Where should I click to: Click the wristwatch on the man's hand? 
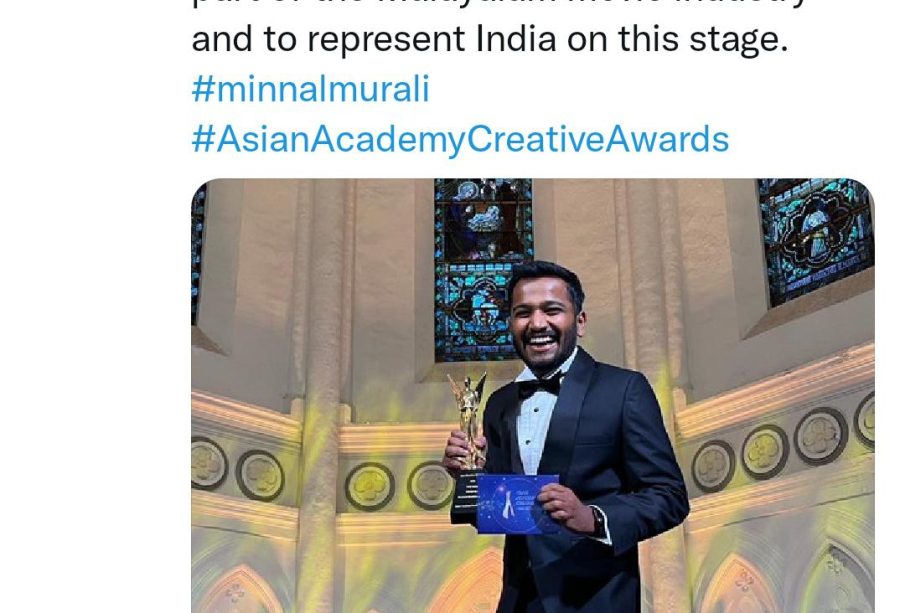click(598, 522)
